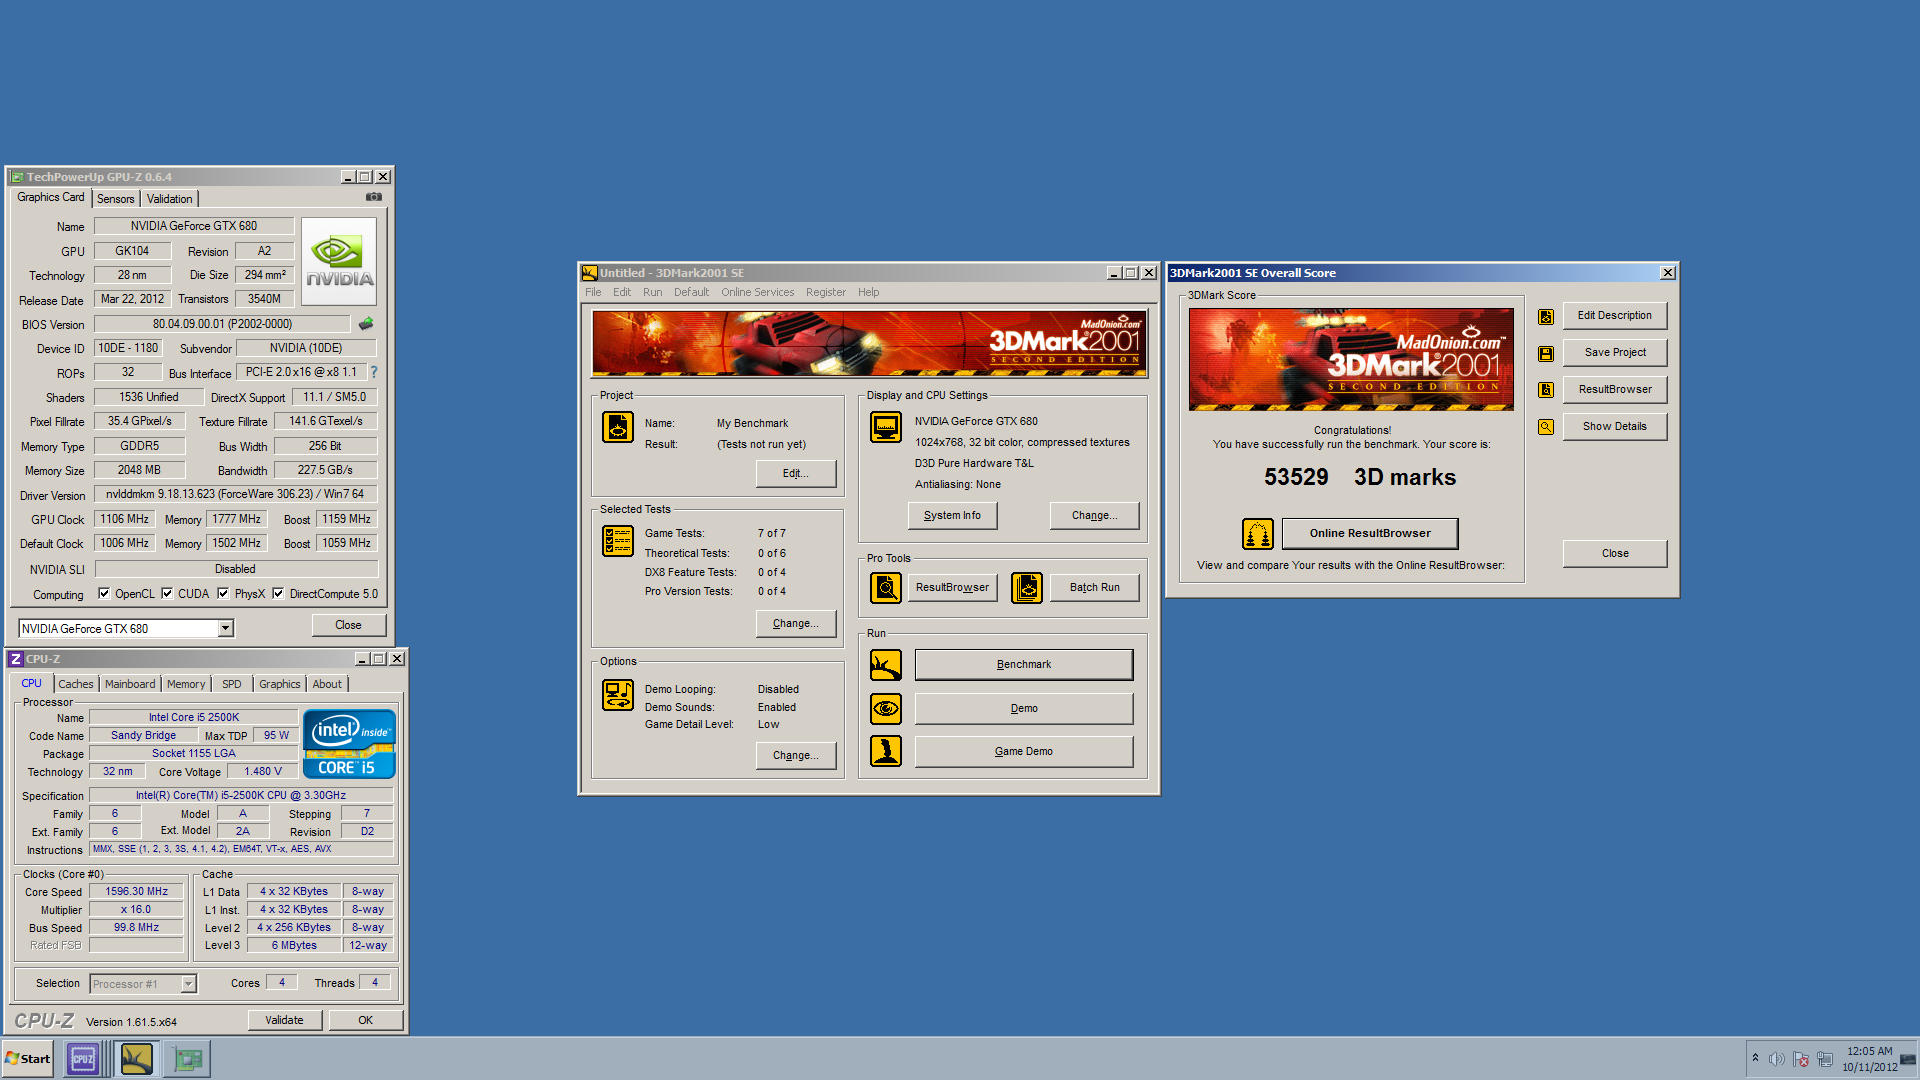The height and width of the screenshot is (1080, 1920).
Task: Switch to the Validation tab in GPU-Z
Action: [169, 199]
